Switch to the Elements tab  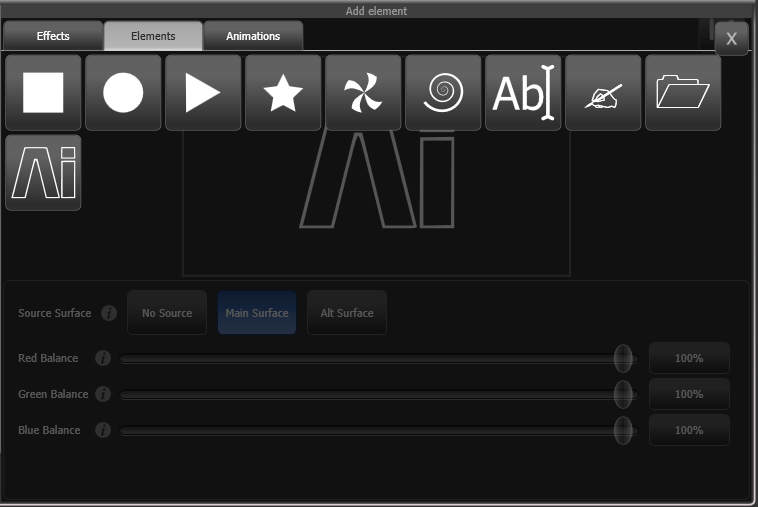[x=153, y=36]
